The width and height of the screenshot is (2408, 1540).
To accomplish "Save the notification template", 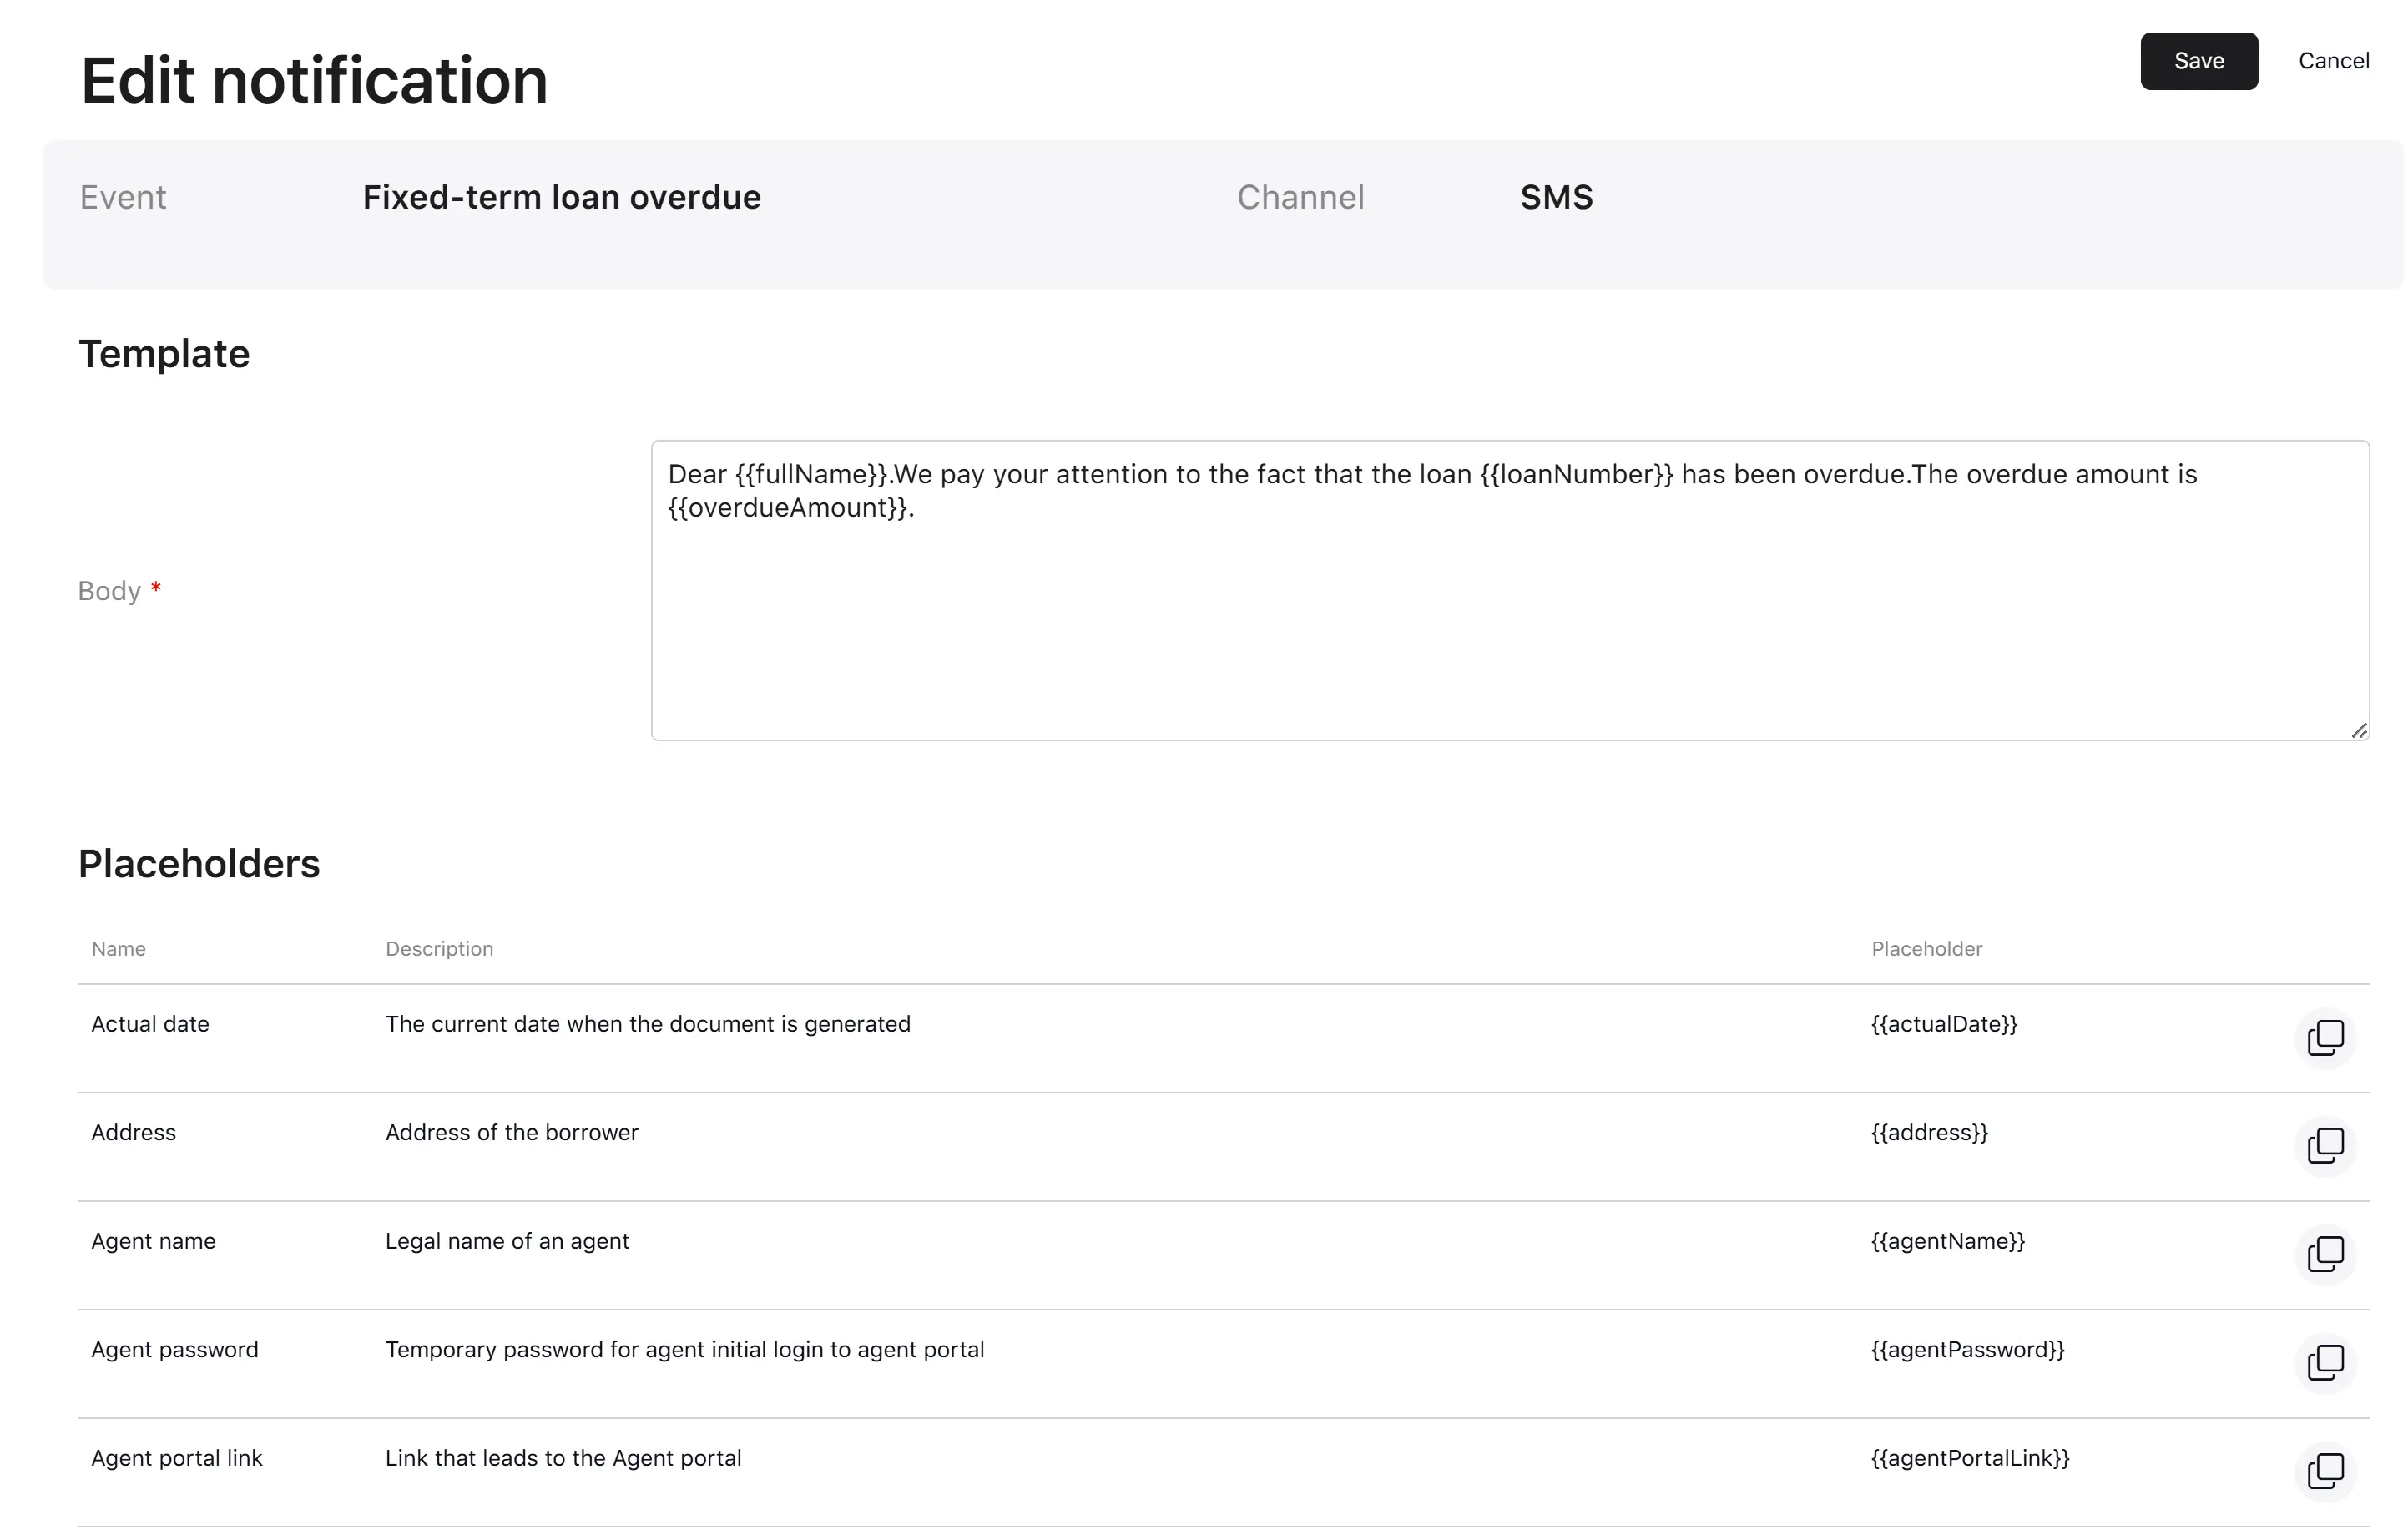I will (2199, 61).
